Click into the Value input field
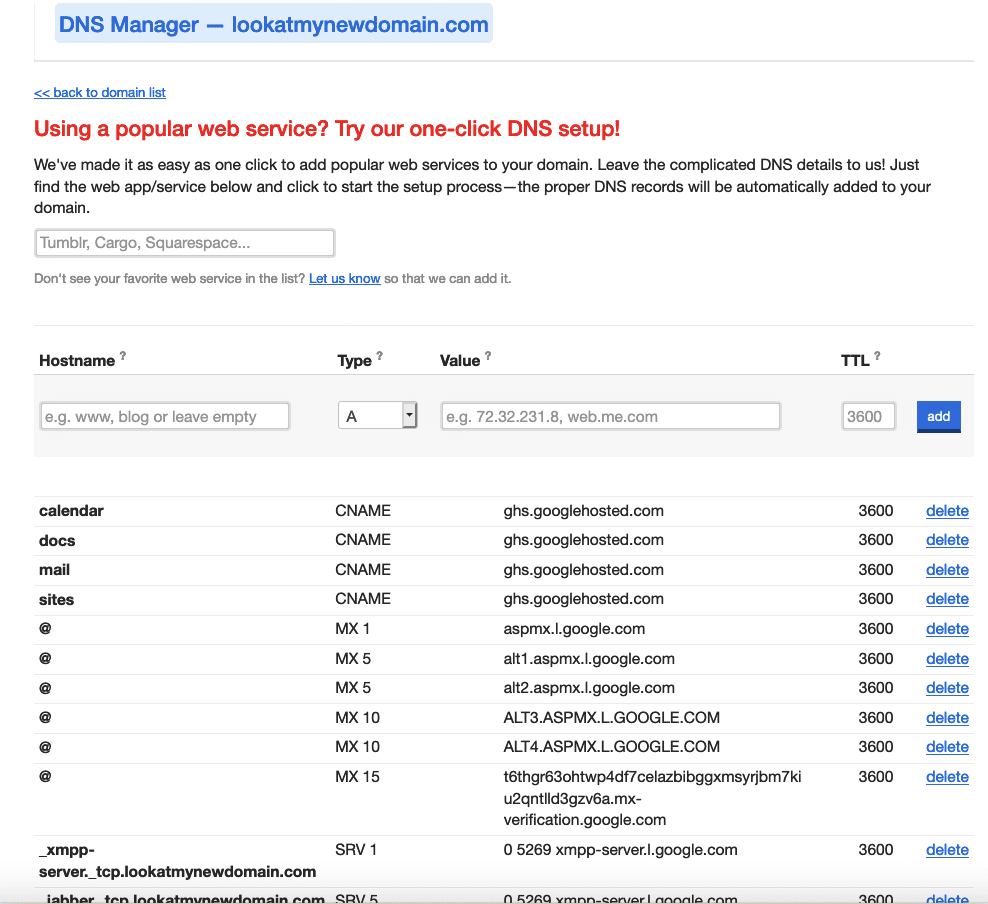 pyautogui.click(x=610, y=416)
